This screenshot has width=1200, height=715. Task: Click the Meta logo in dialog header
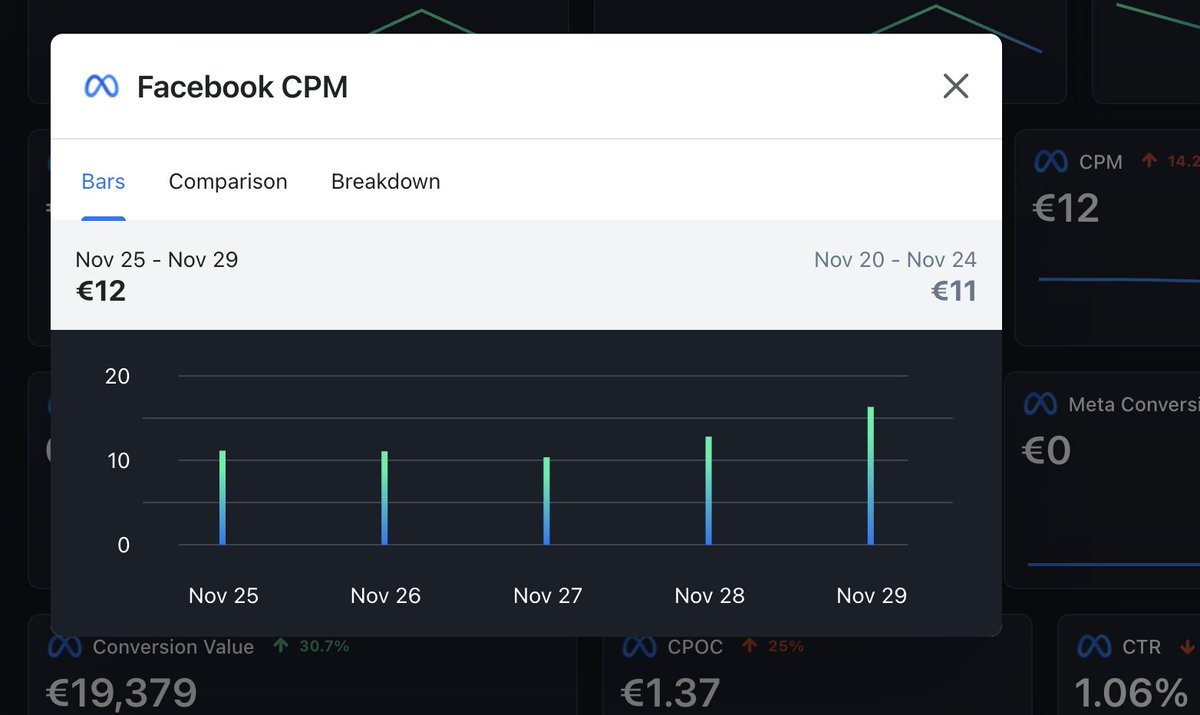click(x=102, y=87)
